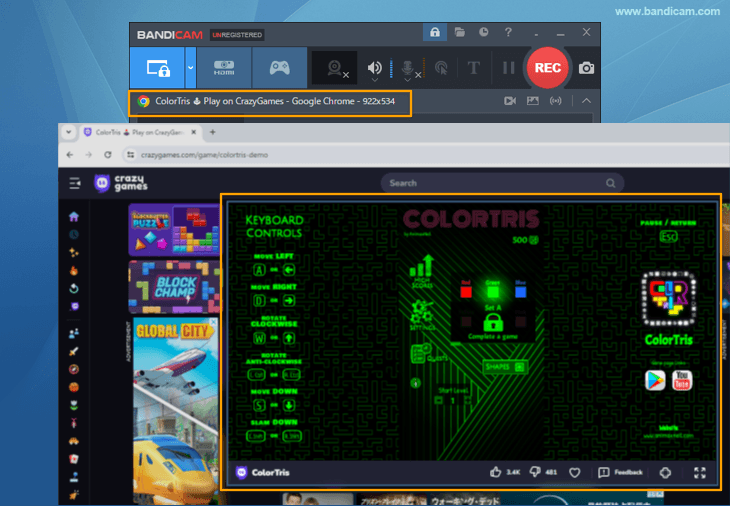730x506 pixels.
Task: Close the Global City advertisement
Action: point(213,322)
